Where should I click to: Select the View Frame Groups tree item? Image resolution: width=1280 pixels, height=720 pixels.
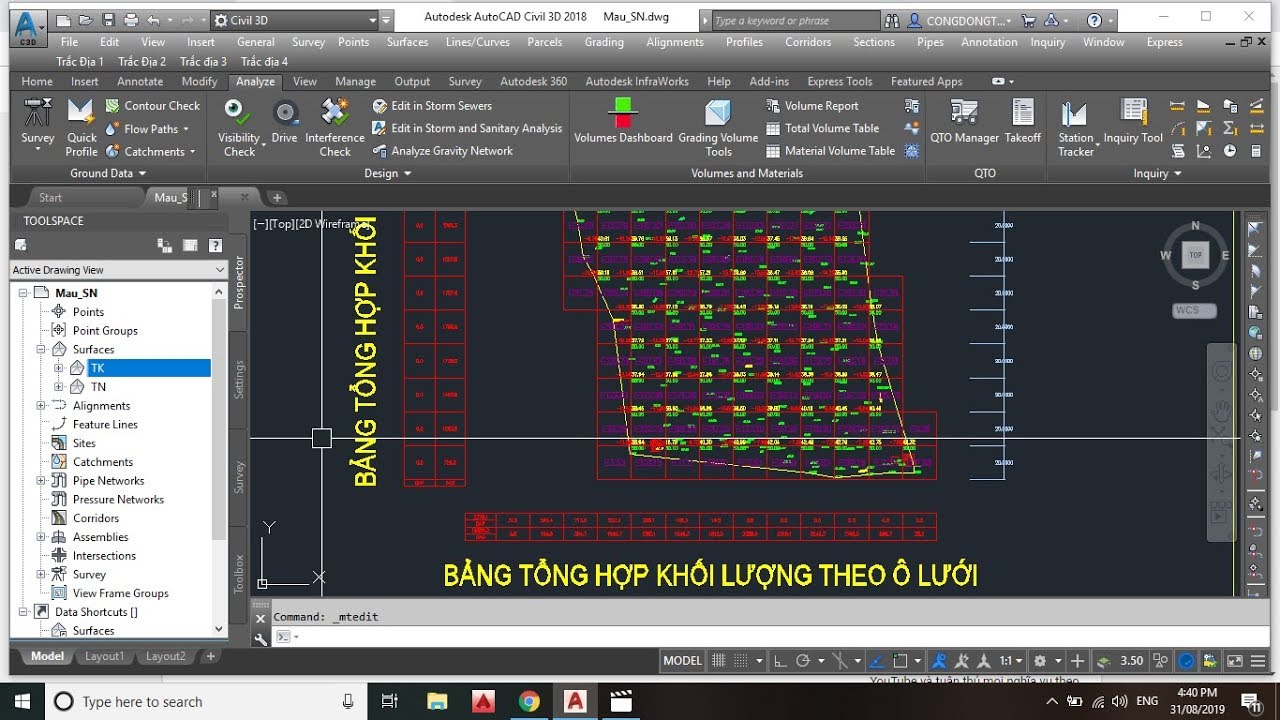coord(120,593)
